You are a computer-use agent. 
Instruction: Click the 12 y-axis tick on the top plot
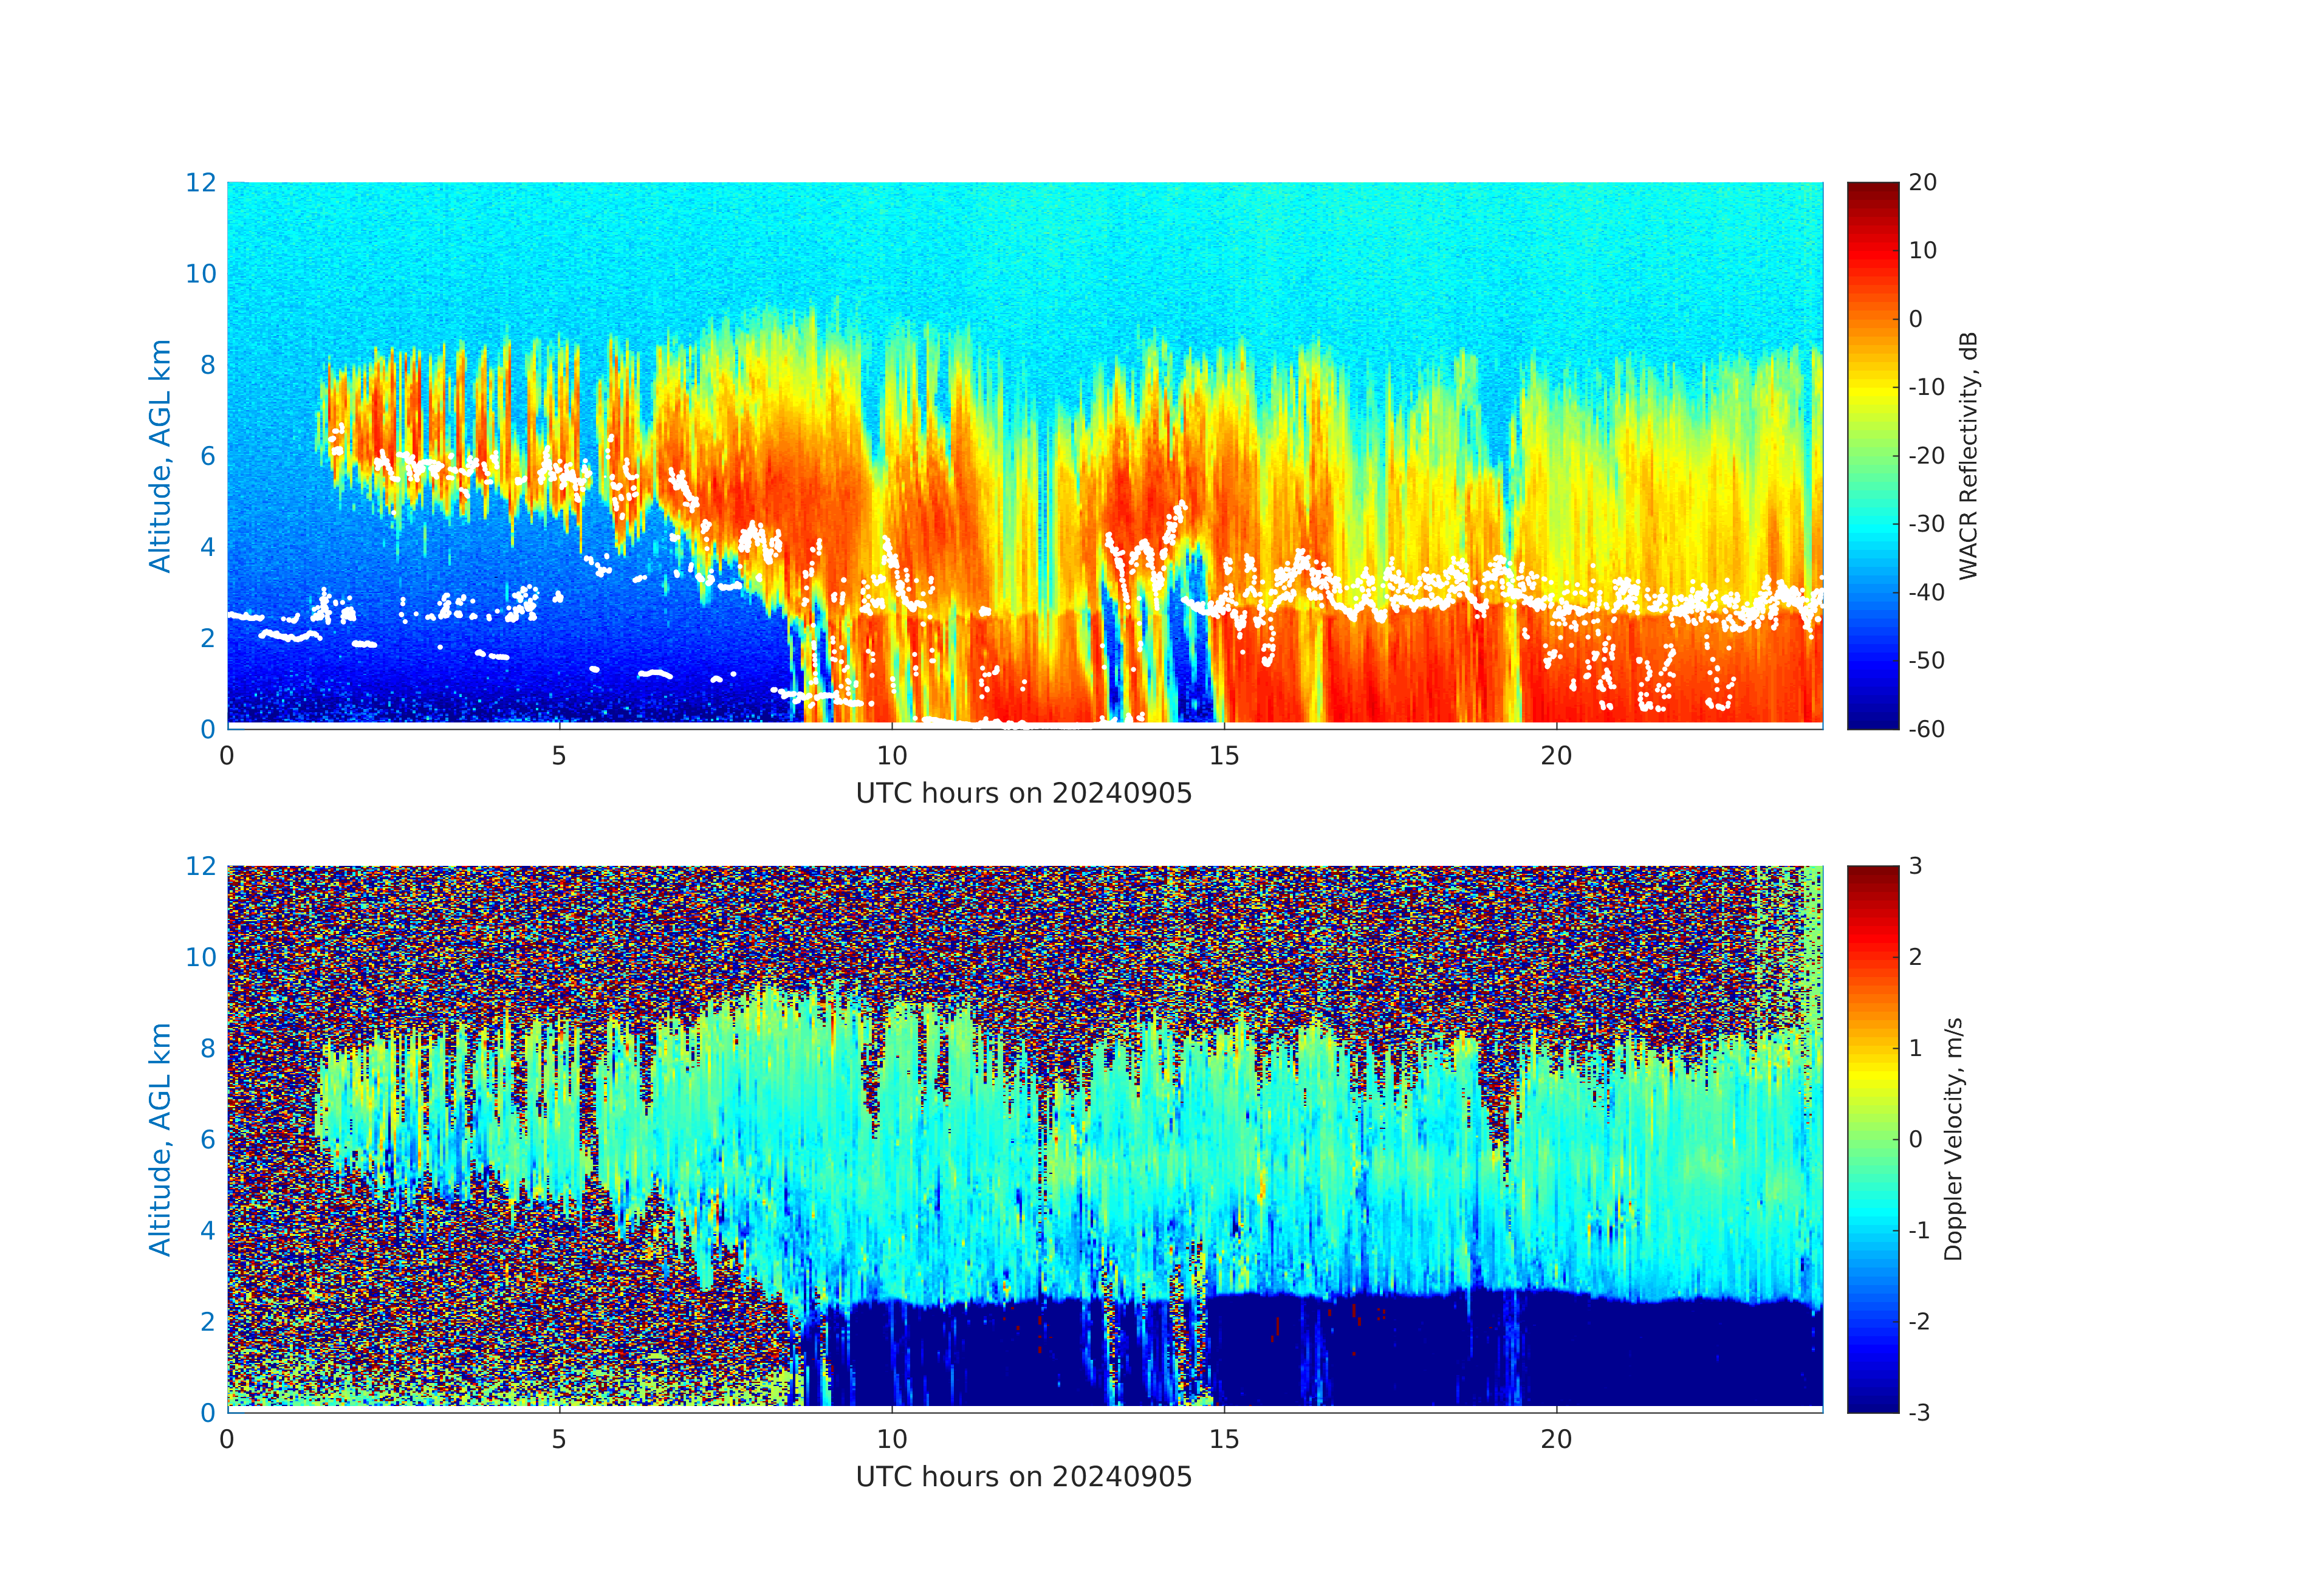200,182
